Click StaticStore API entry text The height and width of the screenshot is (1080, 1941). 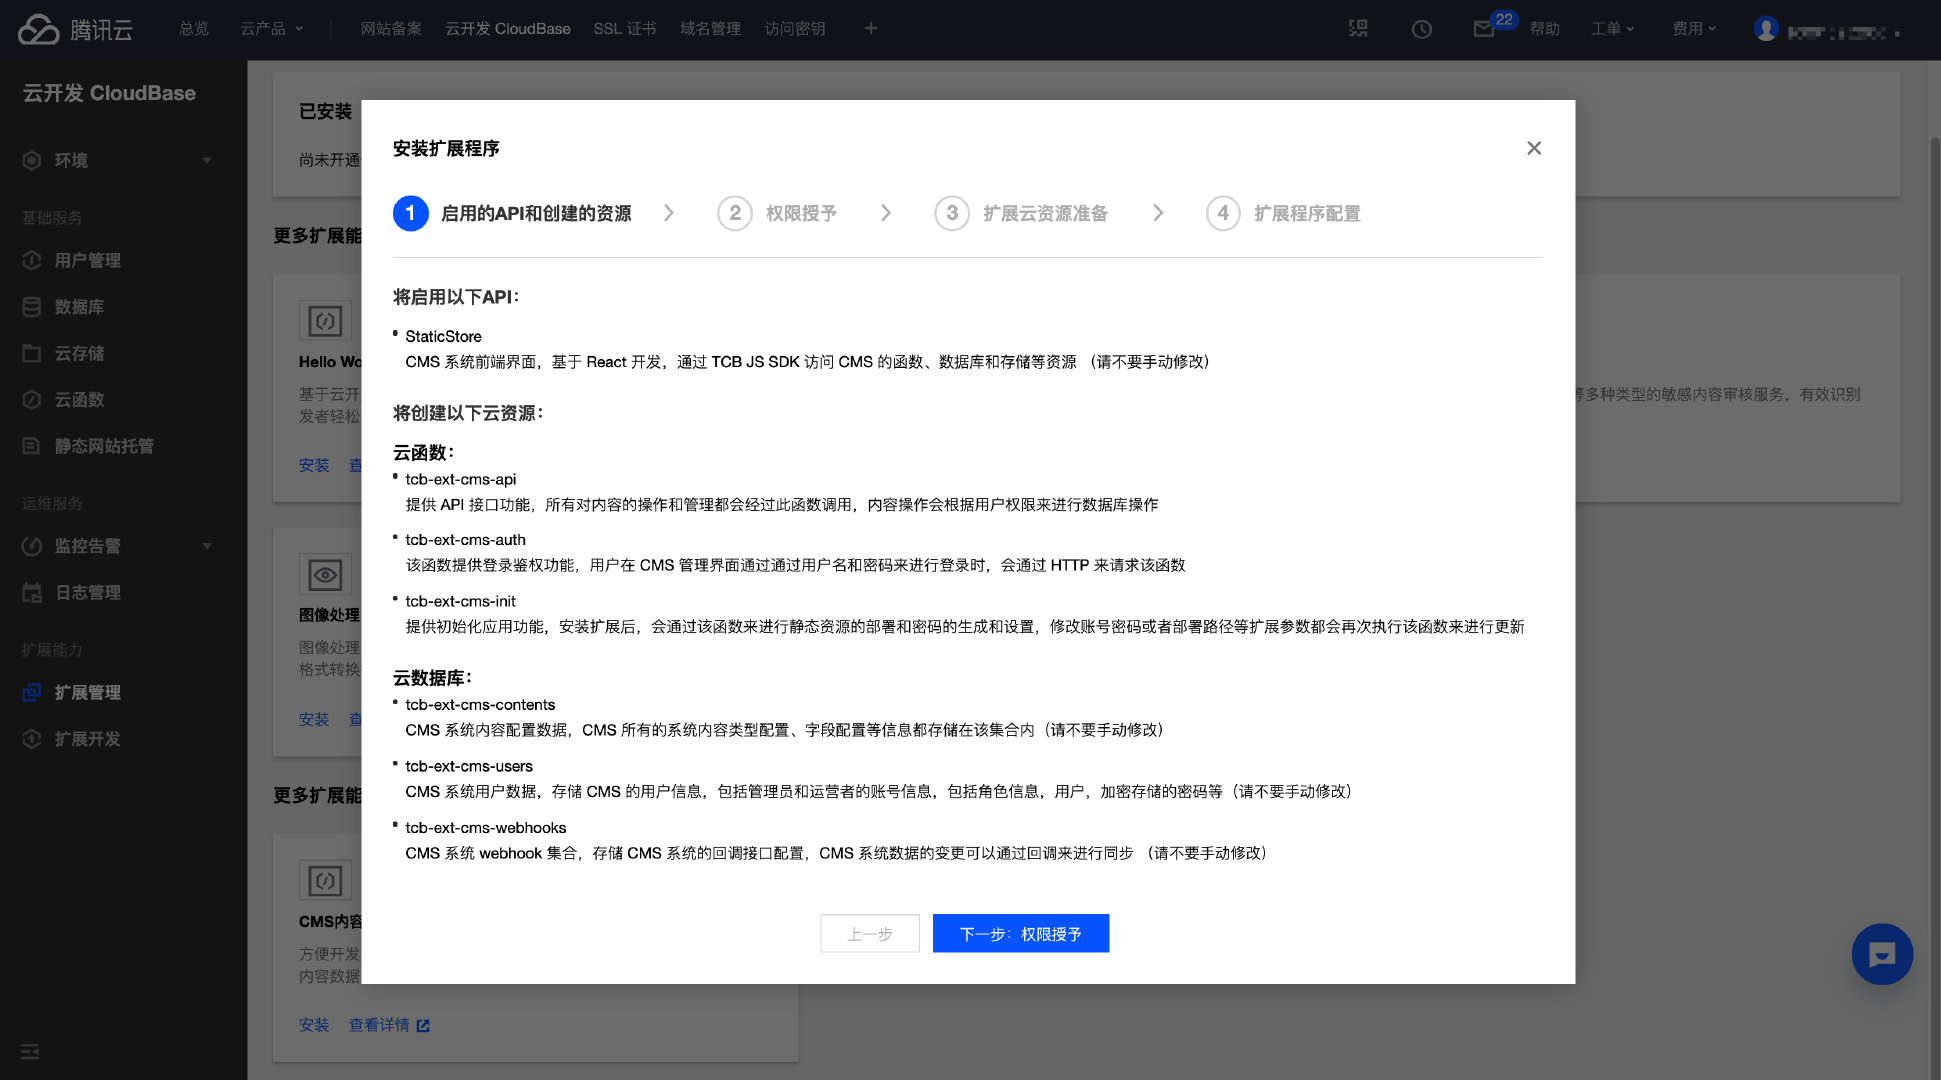pos(443,336)
